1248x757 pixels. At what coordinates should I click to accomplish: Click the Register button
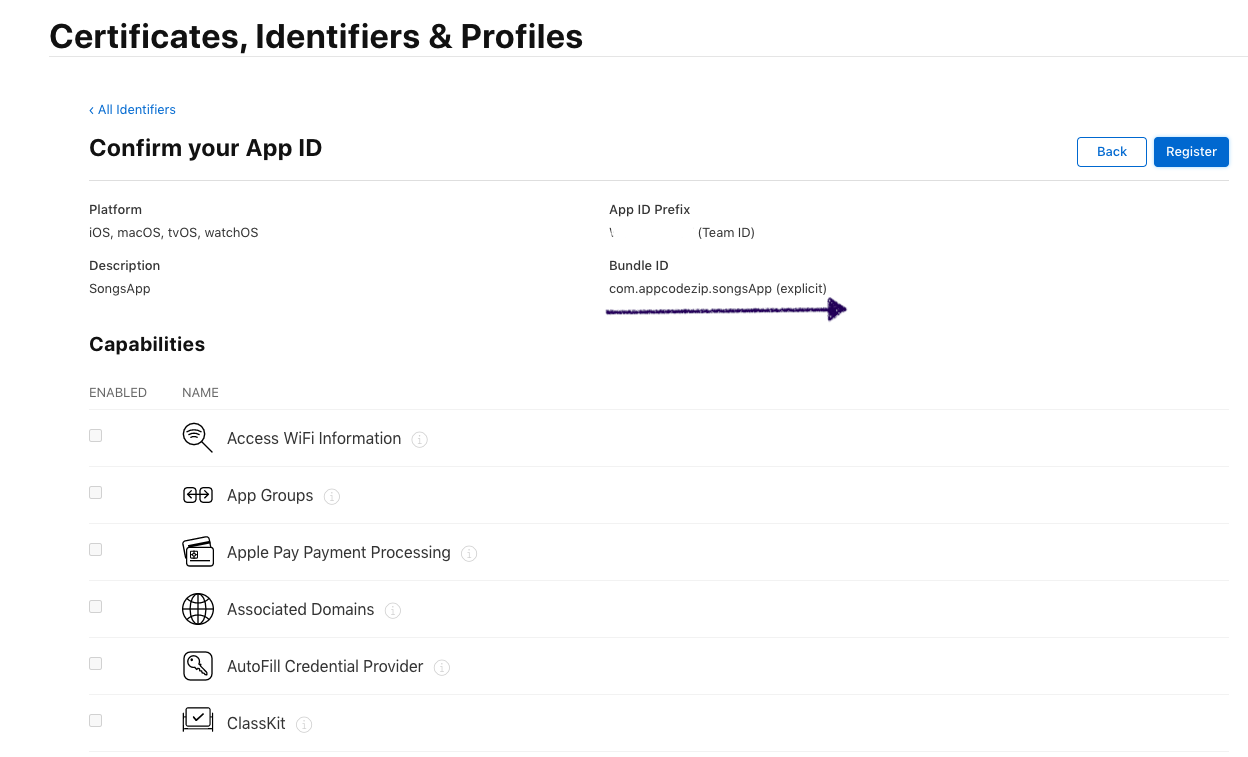tap(1190, 151)
